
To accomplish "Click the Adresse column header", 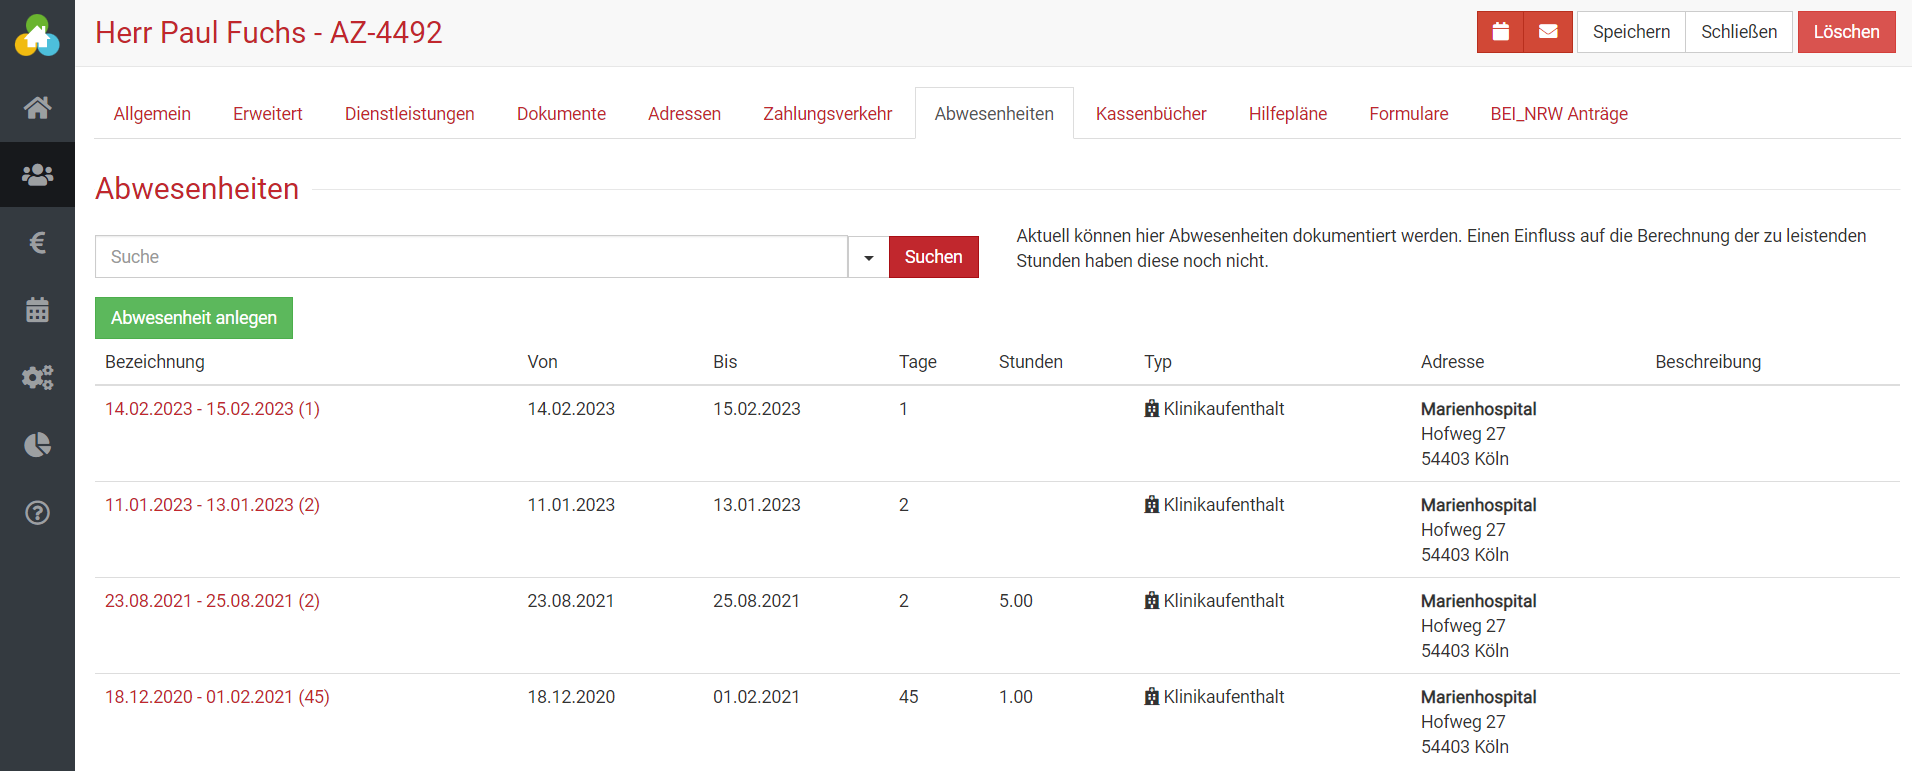I will coord(1452,362).
